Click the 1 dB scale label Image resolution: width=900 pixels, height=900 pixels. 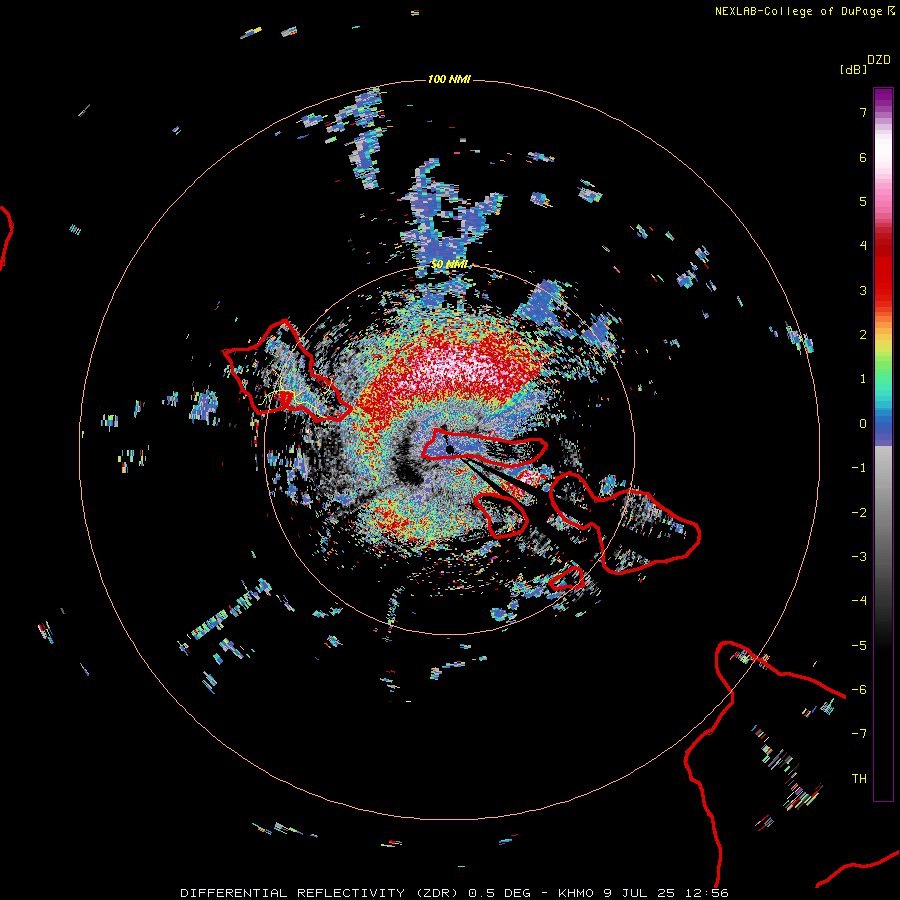pyautogui.click(x=863, y=379)
